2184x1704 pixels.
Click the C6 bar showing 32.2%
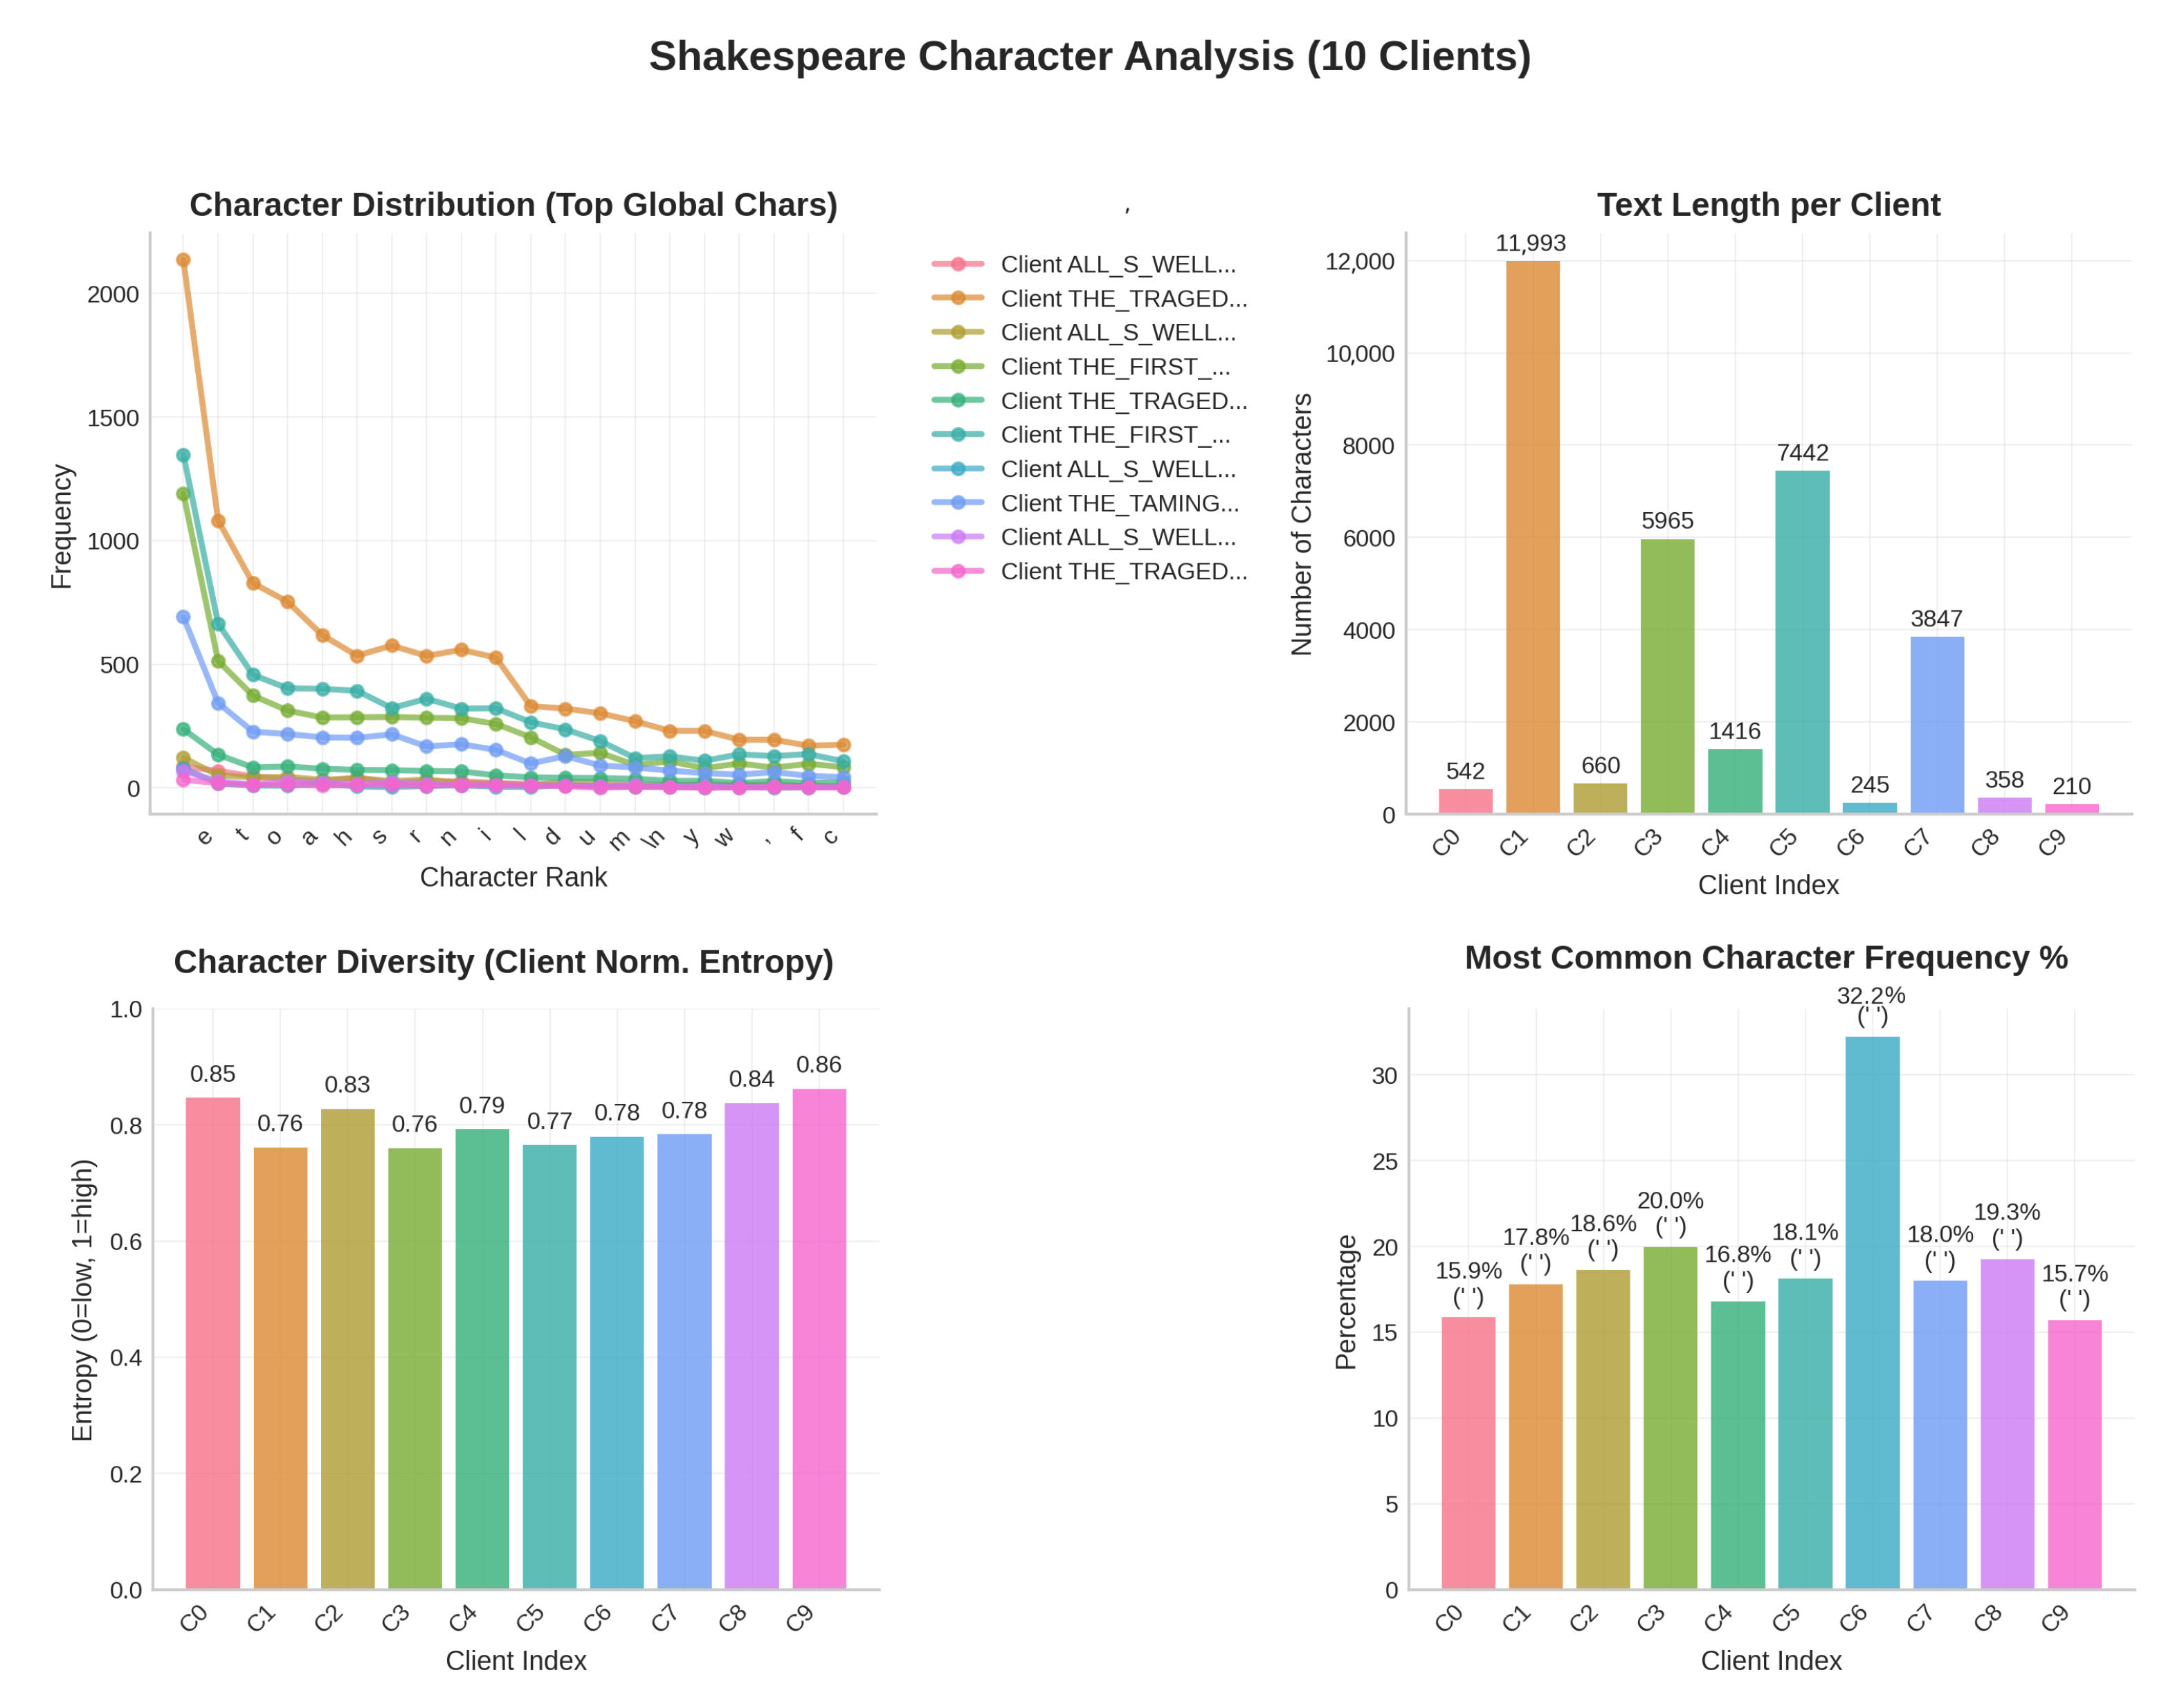[1871, 1312]
